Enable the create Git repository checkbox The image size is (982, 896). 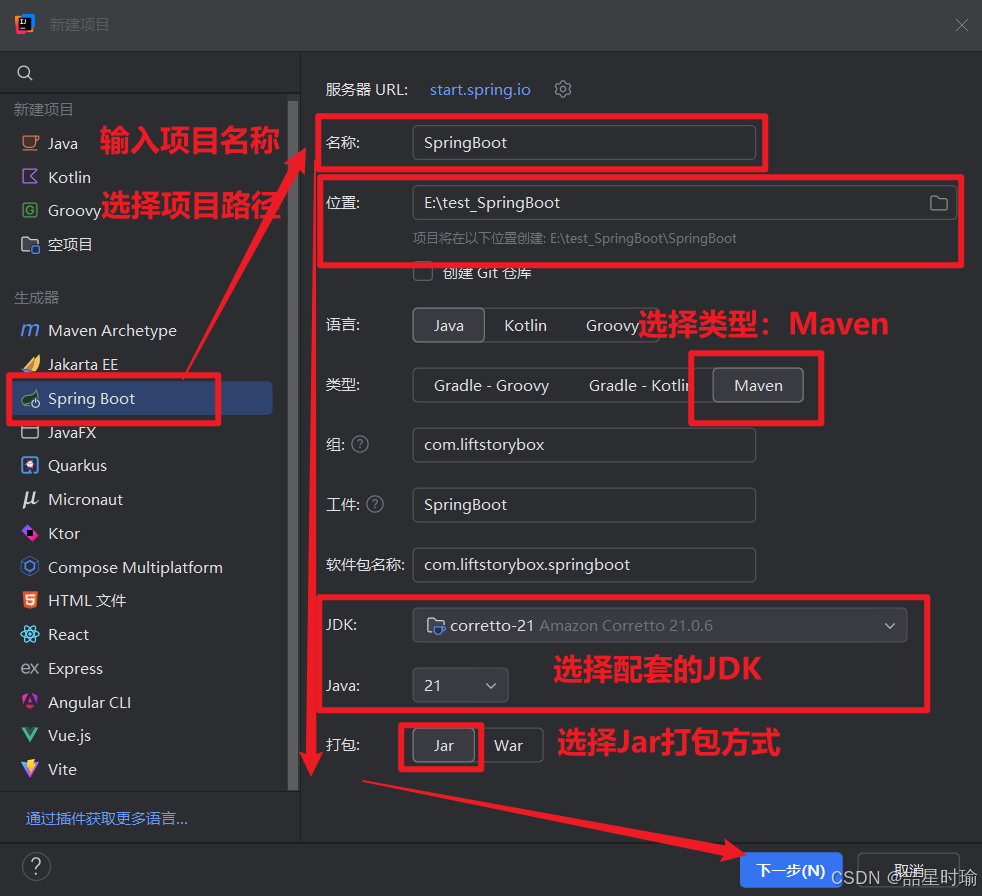pyautogui.click(x=423, y=272)
